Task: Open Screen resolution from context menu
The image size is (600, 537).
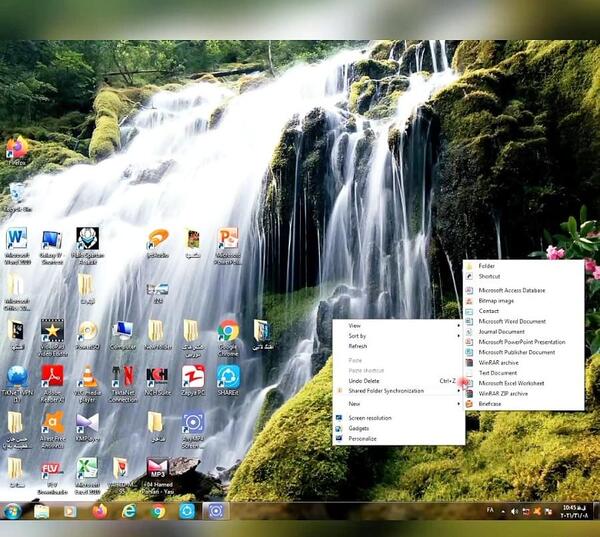Action: (x=399, y=418)
